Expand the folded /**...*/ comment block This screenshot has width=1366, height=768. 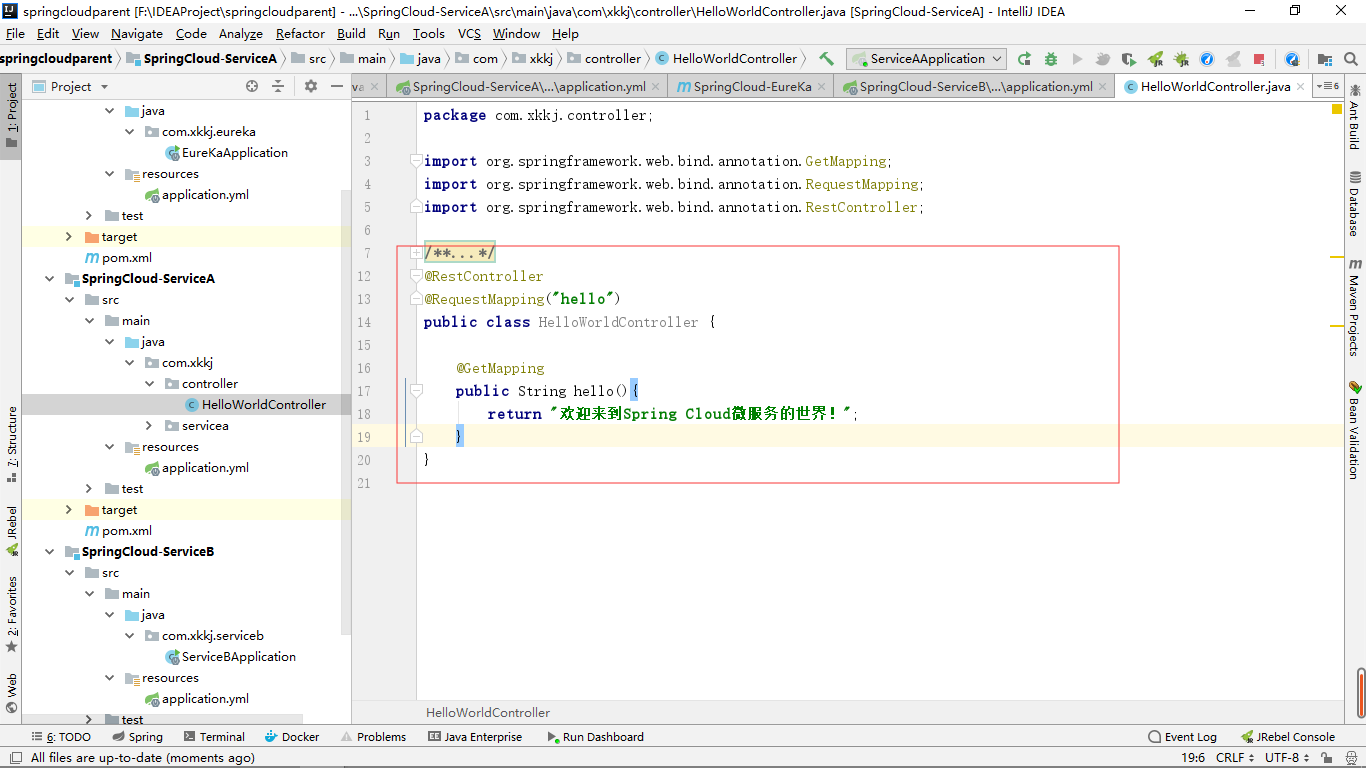(416, 253)
